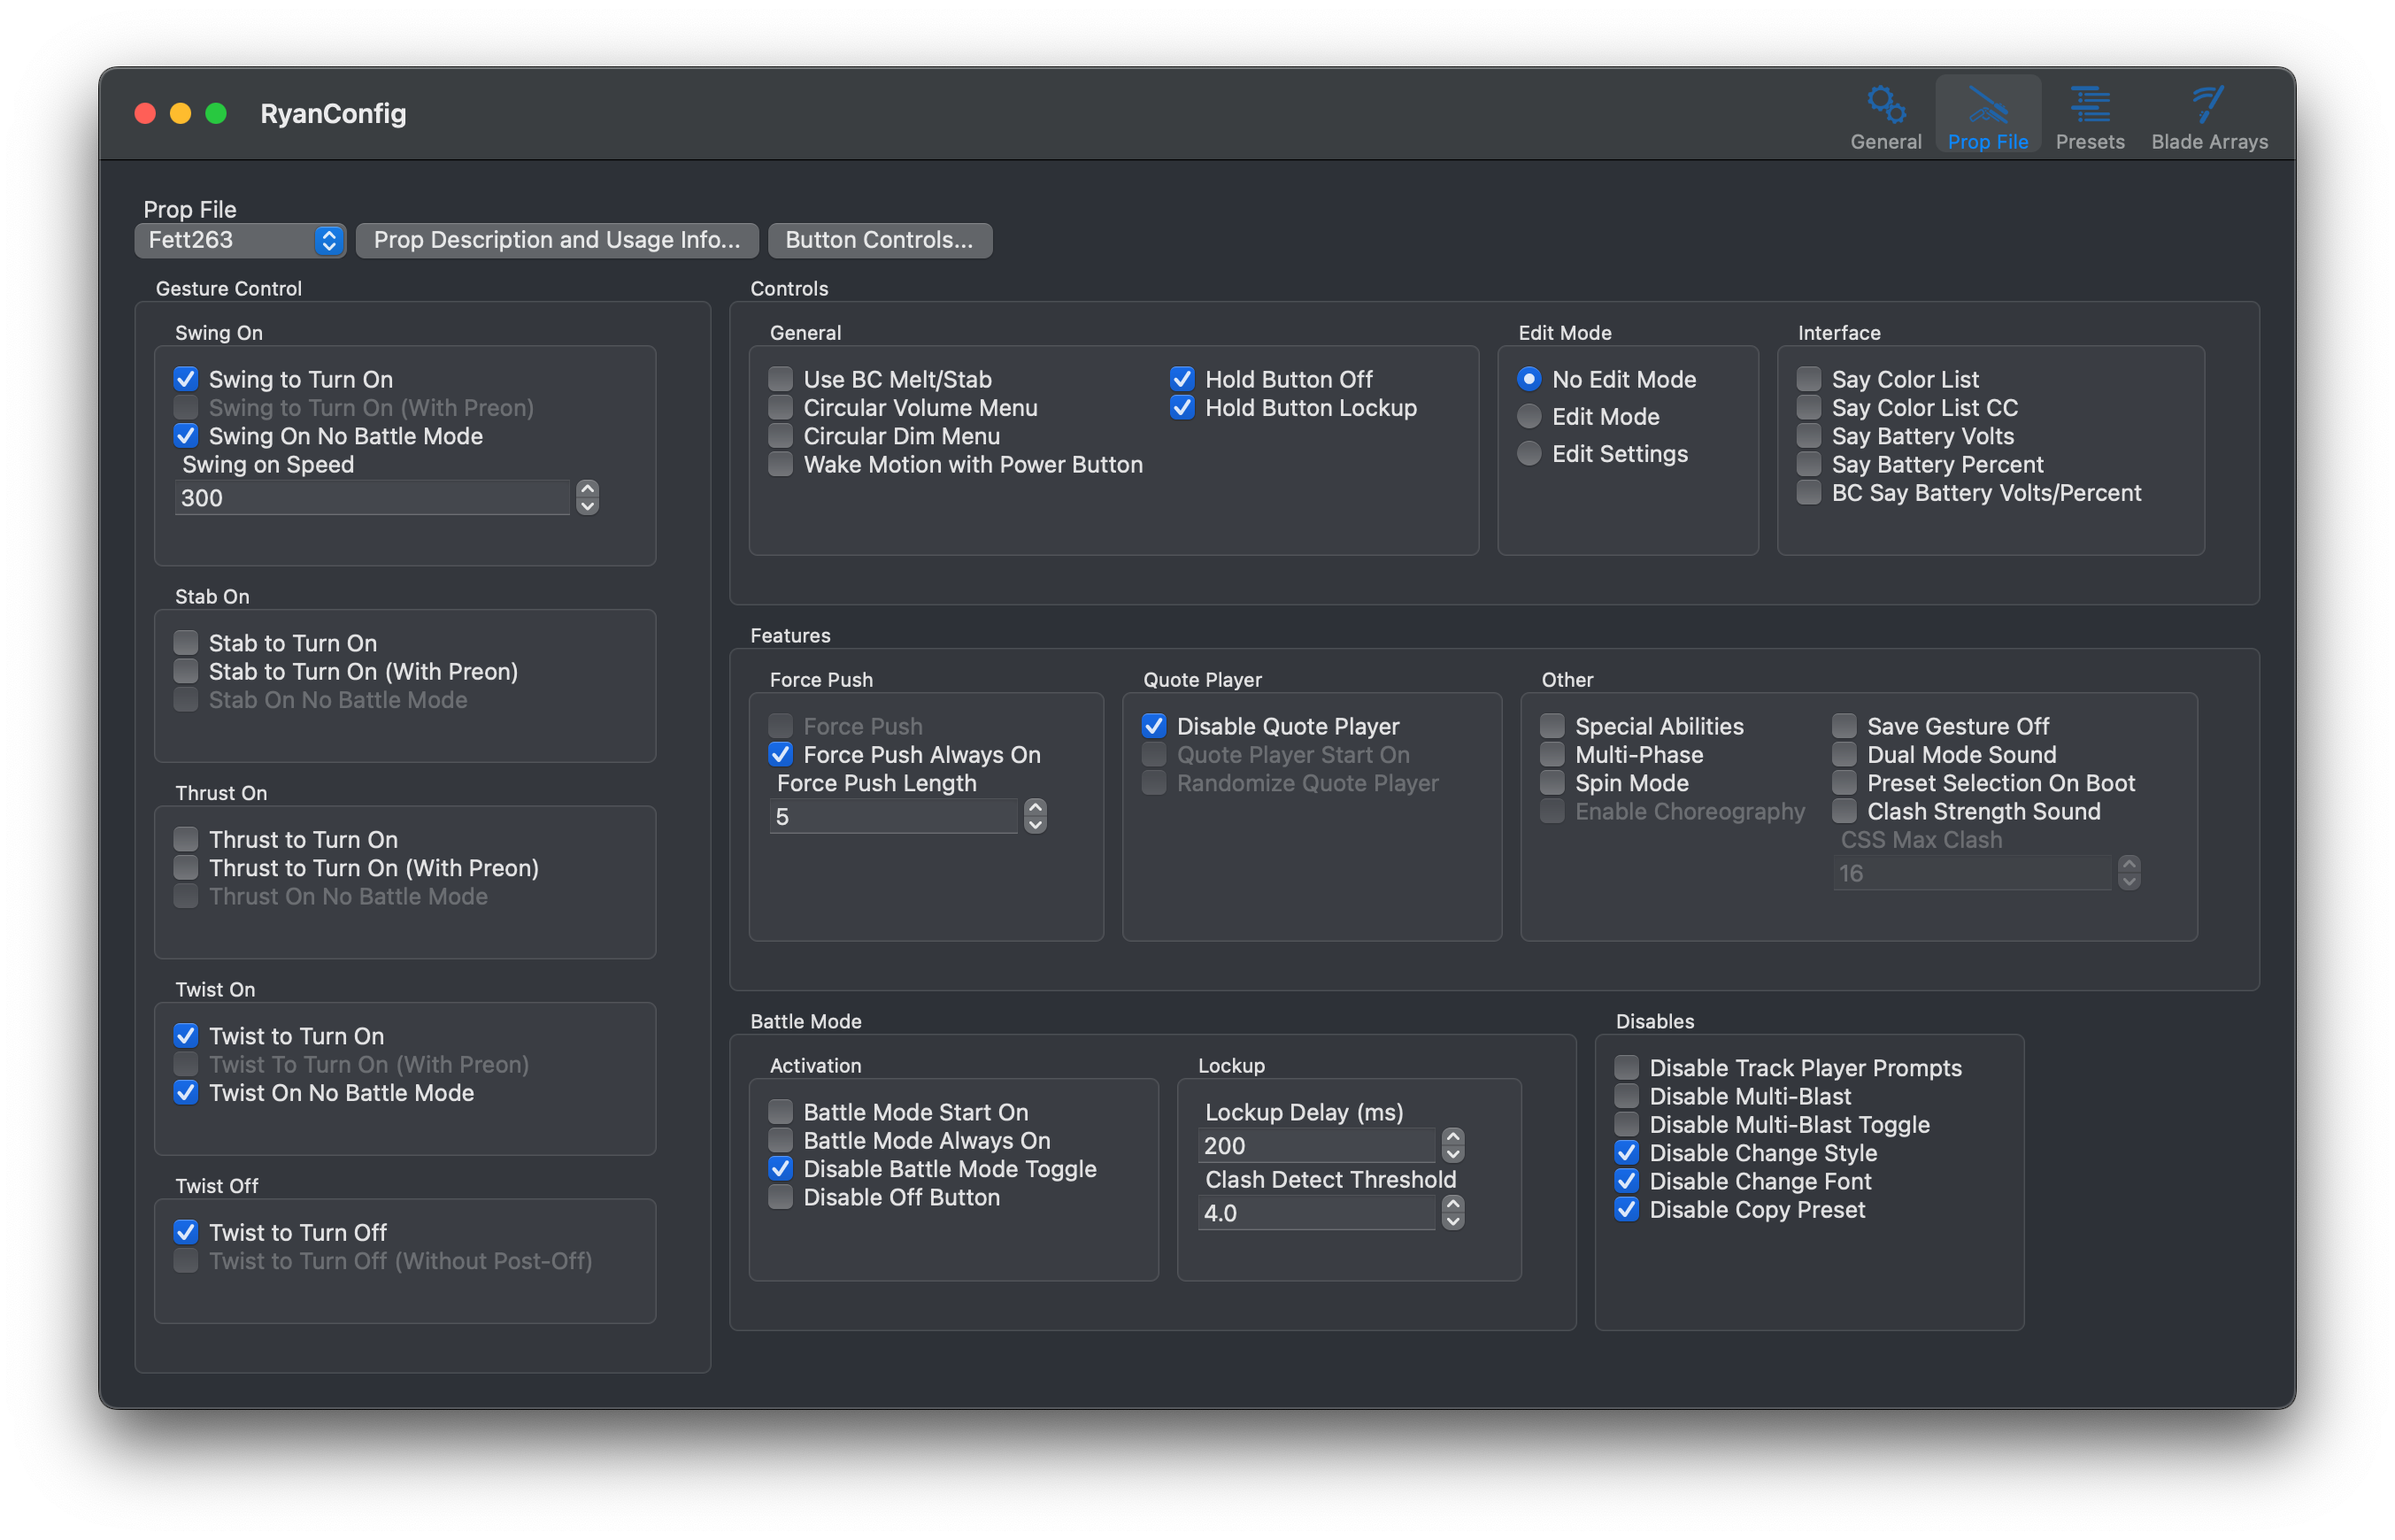
Task: Select the Edit Mode radio button
Action: click(1529, 416)
